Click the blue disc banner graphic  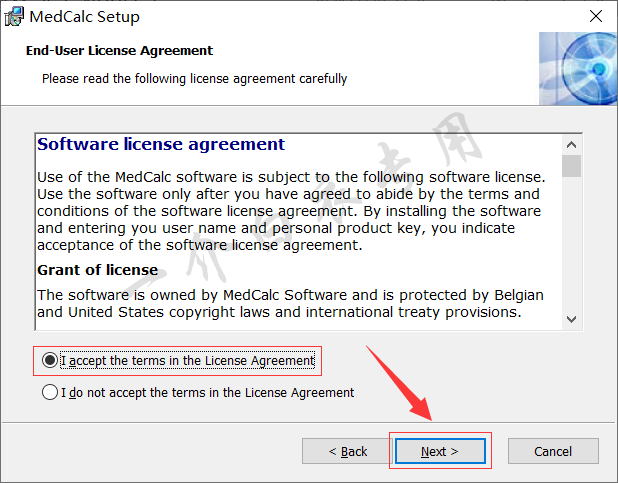coord(577,68)
